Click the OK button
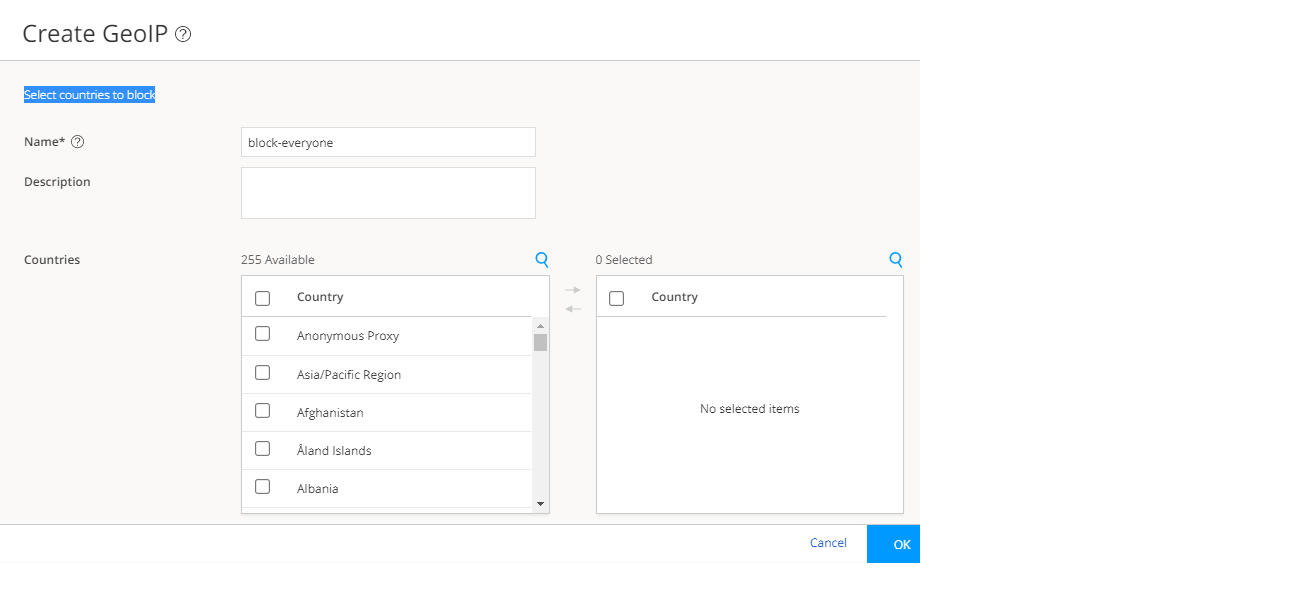The image size is (1303, 594). [893, 543]
